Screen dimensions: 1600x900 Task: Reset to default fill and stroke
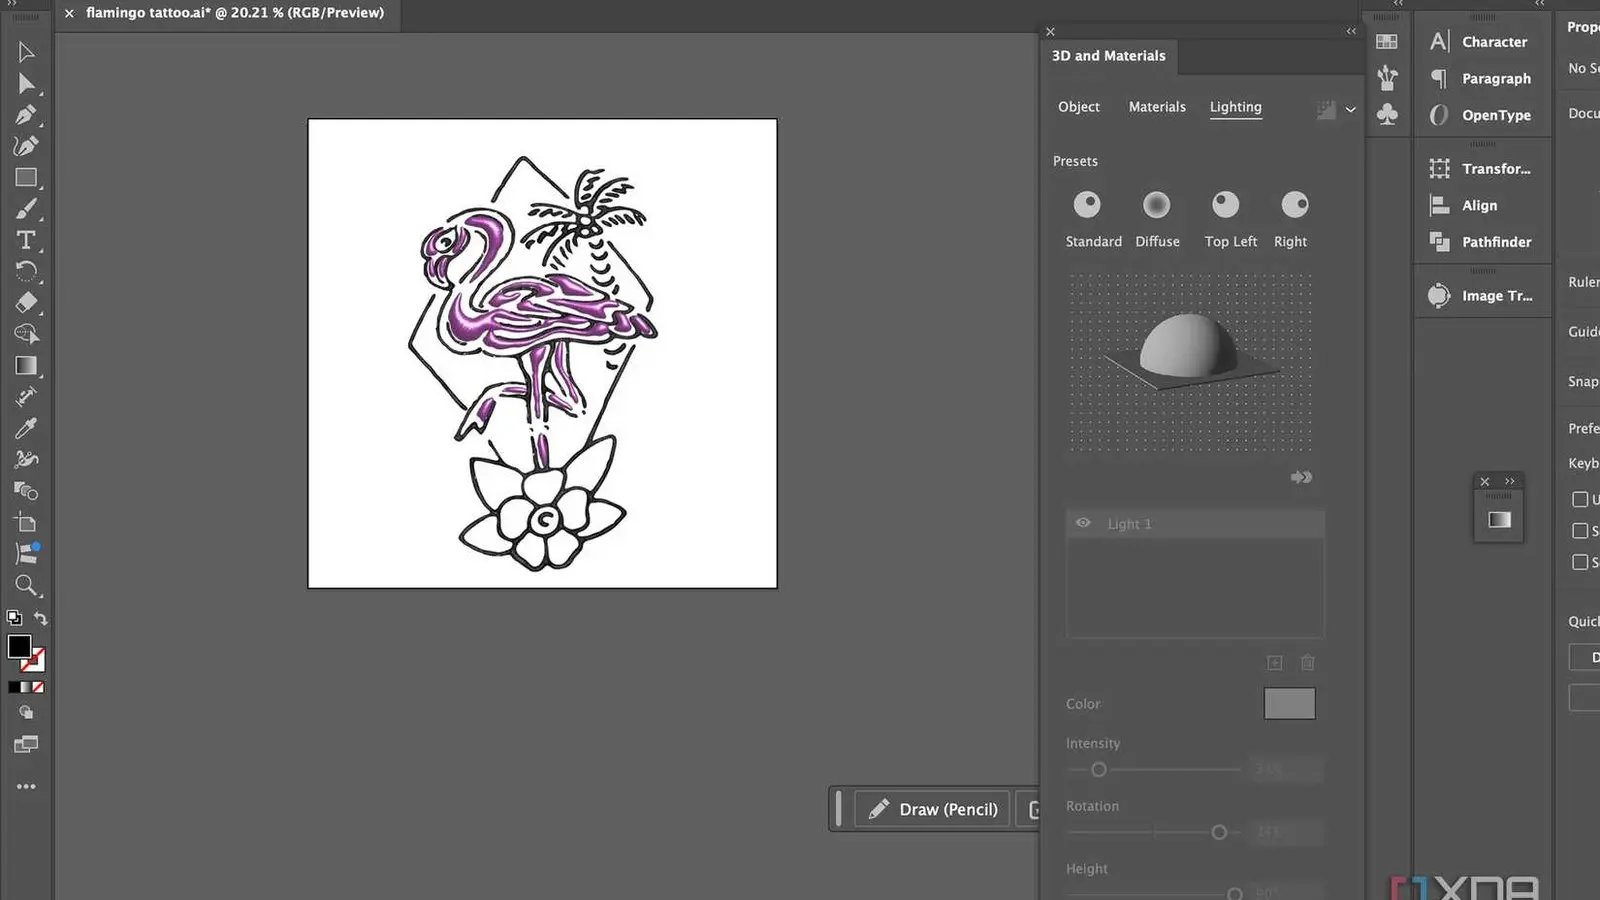point(14,618)
